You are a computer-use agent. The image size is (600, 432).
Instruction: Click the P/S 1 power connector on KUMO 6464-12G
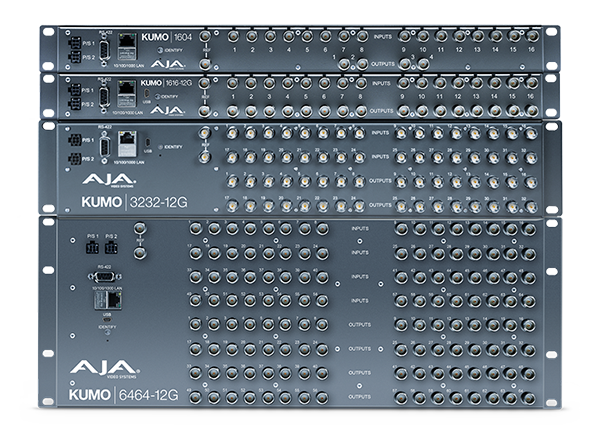(x=92, y=248)
